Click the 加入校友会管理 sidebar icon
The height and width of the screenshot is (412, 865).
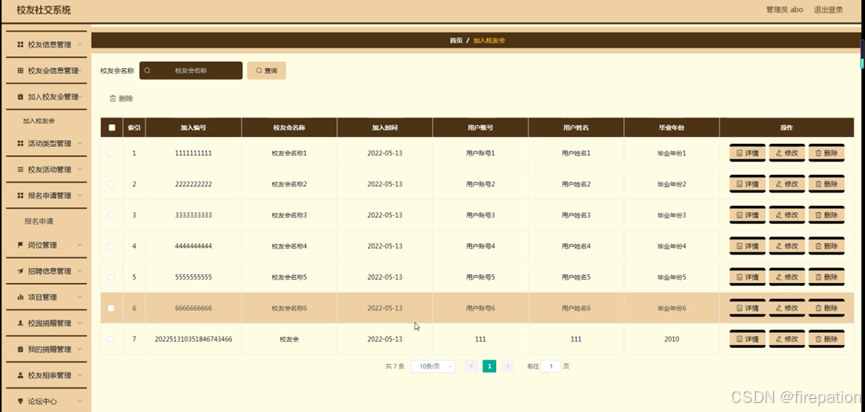pos(20,97)
